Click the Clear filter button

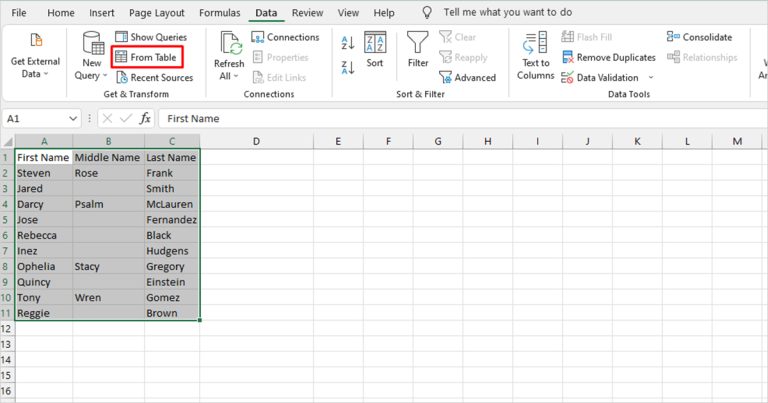pos(458,37)
